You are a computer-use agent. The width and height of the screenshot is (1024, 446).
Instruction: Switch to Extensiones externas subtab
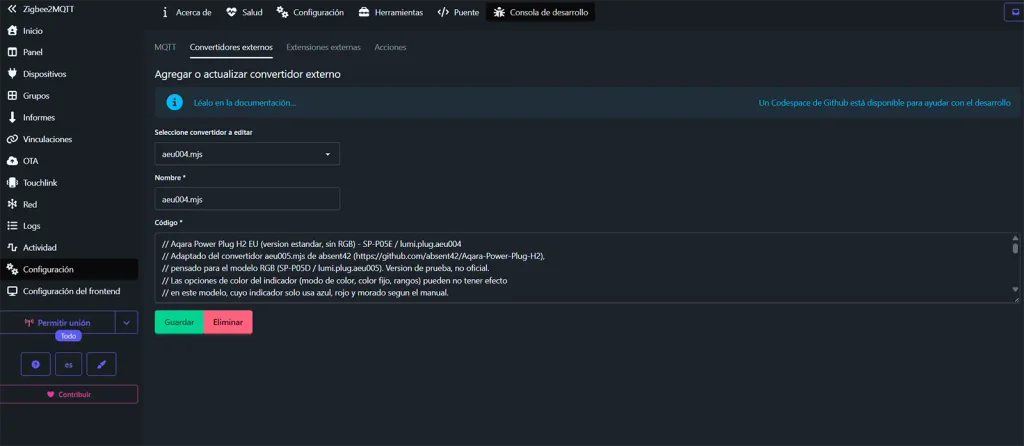pyautogui.click(x=323, y=47)
